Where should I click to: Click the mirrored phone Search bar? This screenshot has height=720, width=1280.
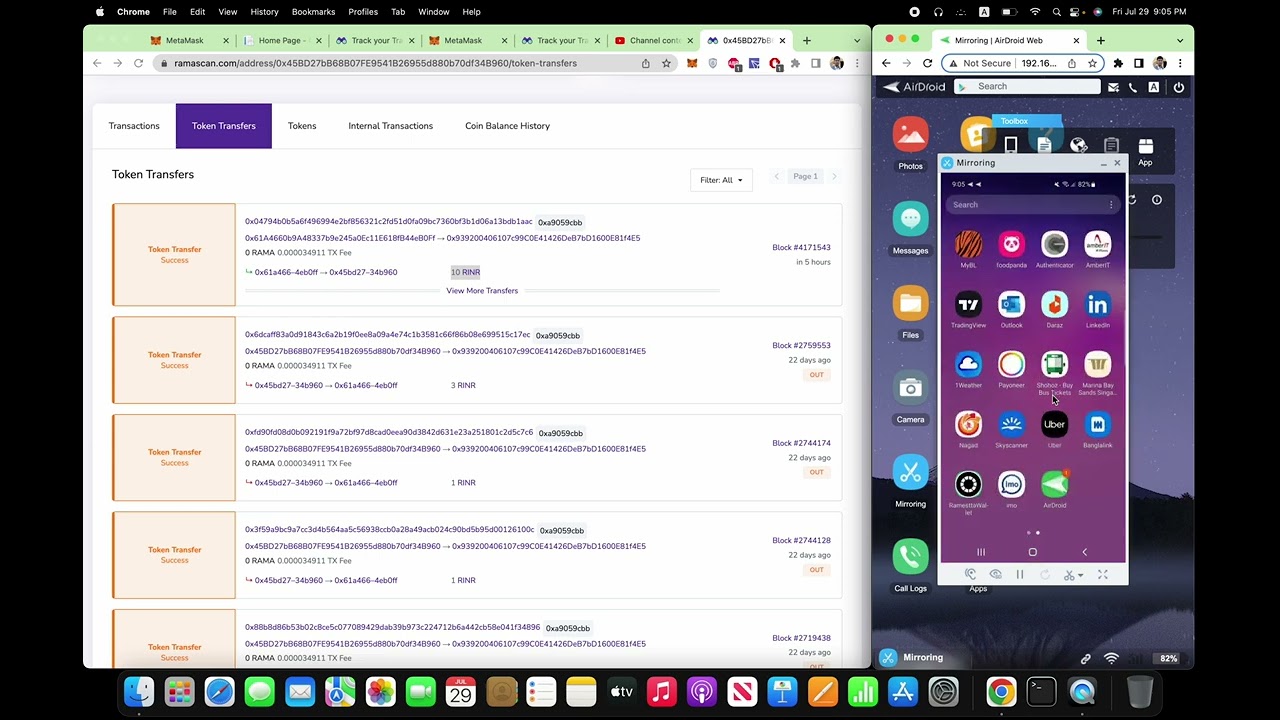coord(1032,205)
